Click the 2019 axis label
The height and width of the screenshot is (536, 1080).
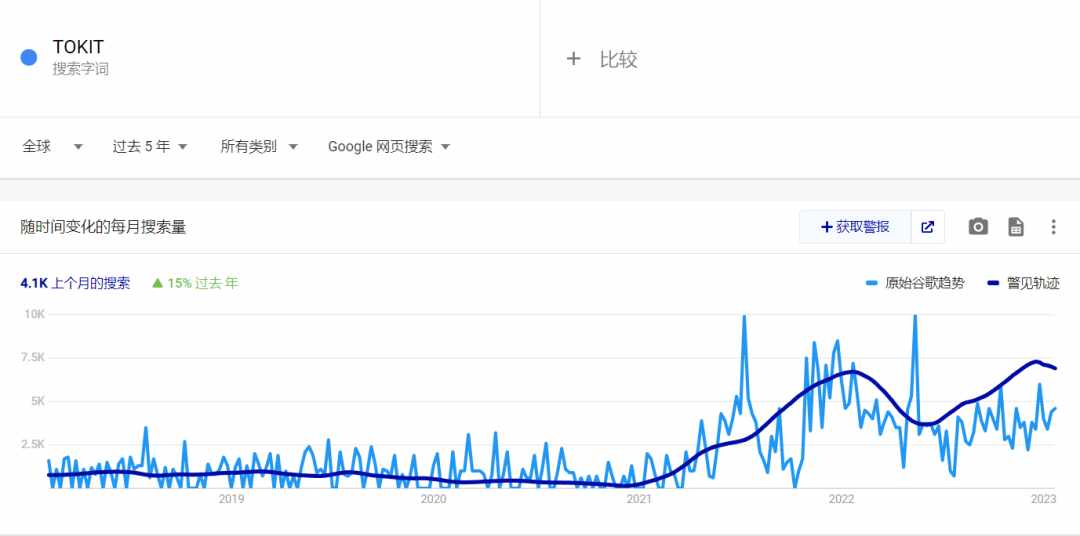point(231,499)
